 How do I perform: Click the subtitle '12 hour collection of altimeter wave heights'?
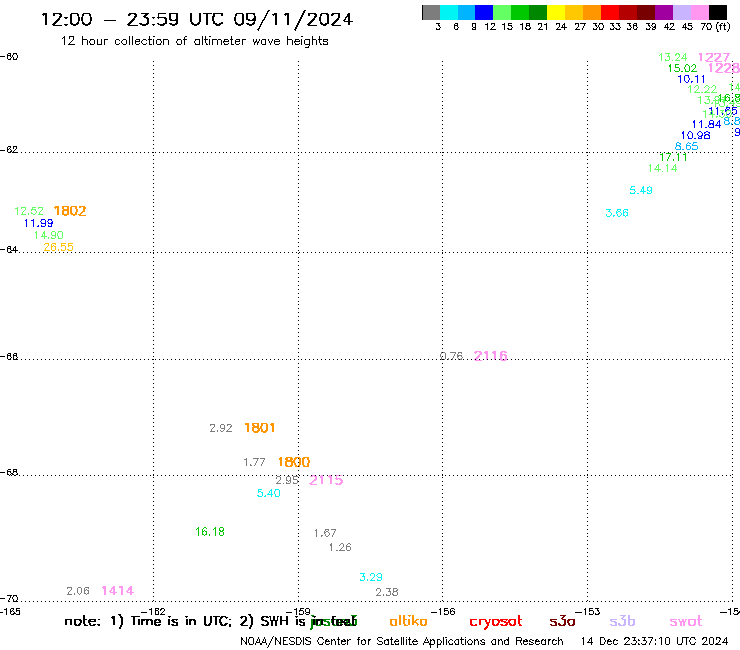(x=195, y=41)
